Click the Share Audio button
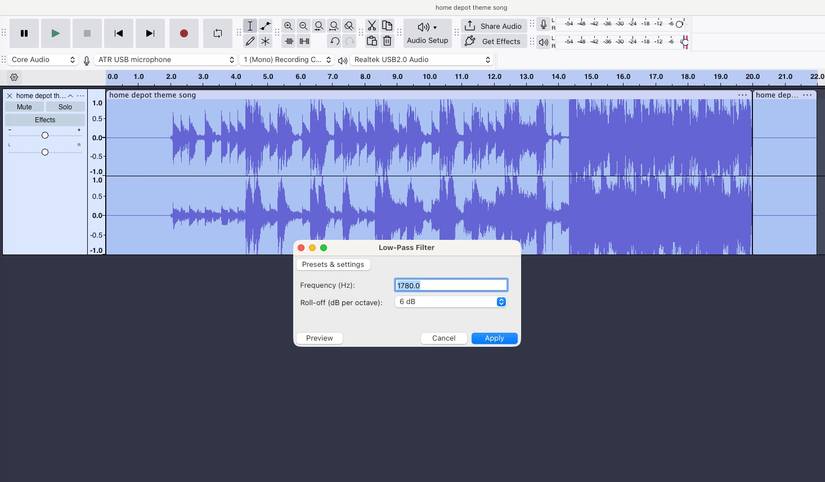This screenshot has height=482, width=825. (494, 26)
